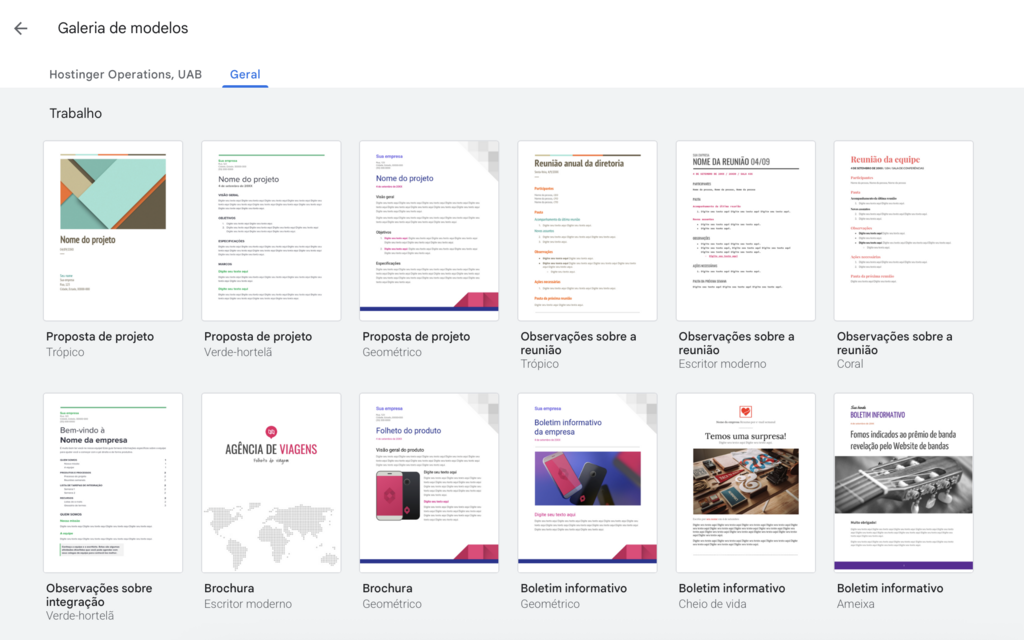1024x640 pixels.
Task: Select the Observações sobre integração Verde-hortelã template
Action: (x=112, y=483)
